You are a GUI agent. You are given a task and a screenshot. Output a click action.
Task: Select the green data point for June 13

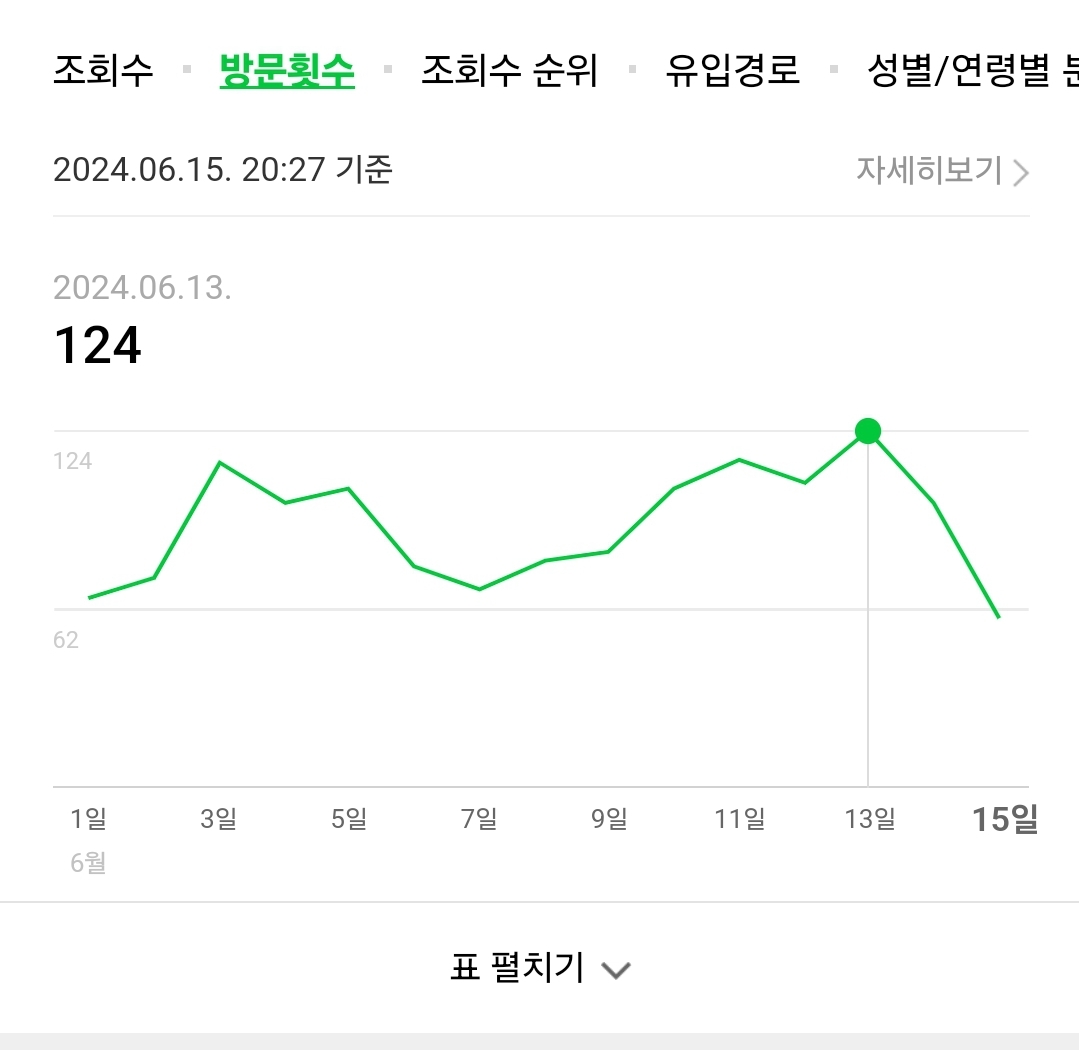tap(867, 431)
